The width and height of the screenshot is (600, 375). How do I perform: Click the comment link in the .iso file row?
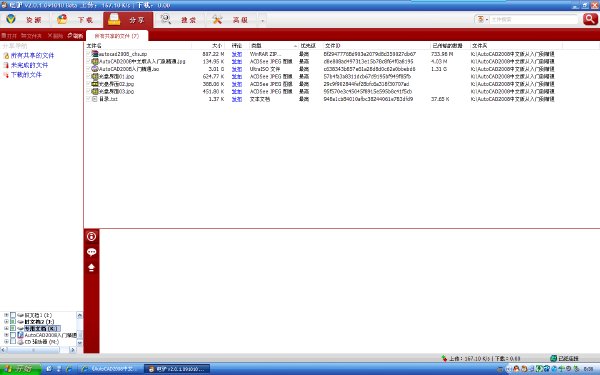(237, 69)
